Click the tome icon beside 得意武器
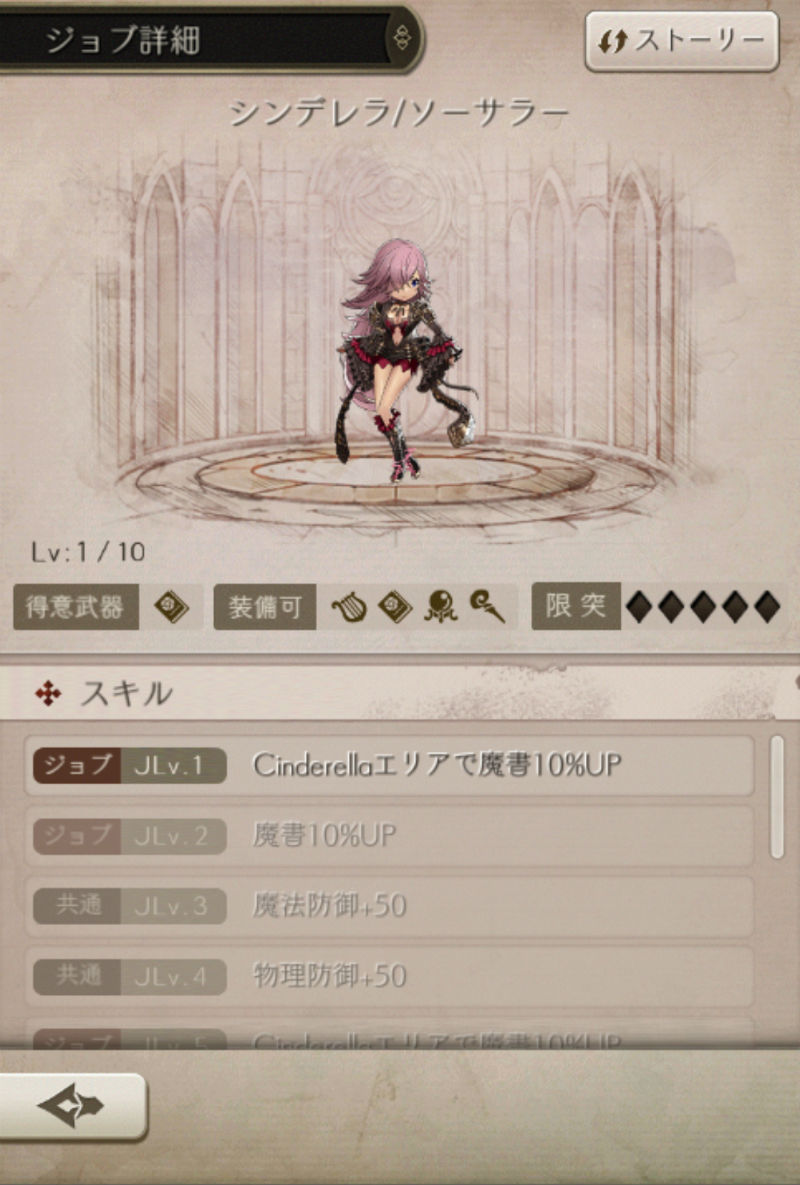The width and height of the screenshot is (800, 1185). [171, 607]
